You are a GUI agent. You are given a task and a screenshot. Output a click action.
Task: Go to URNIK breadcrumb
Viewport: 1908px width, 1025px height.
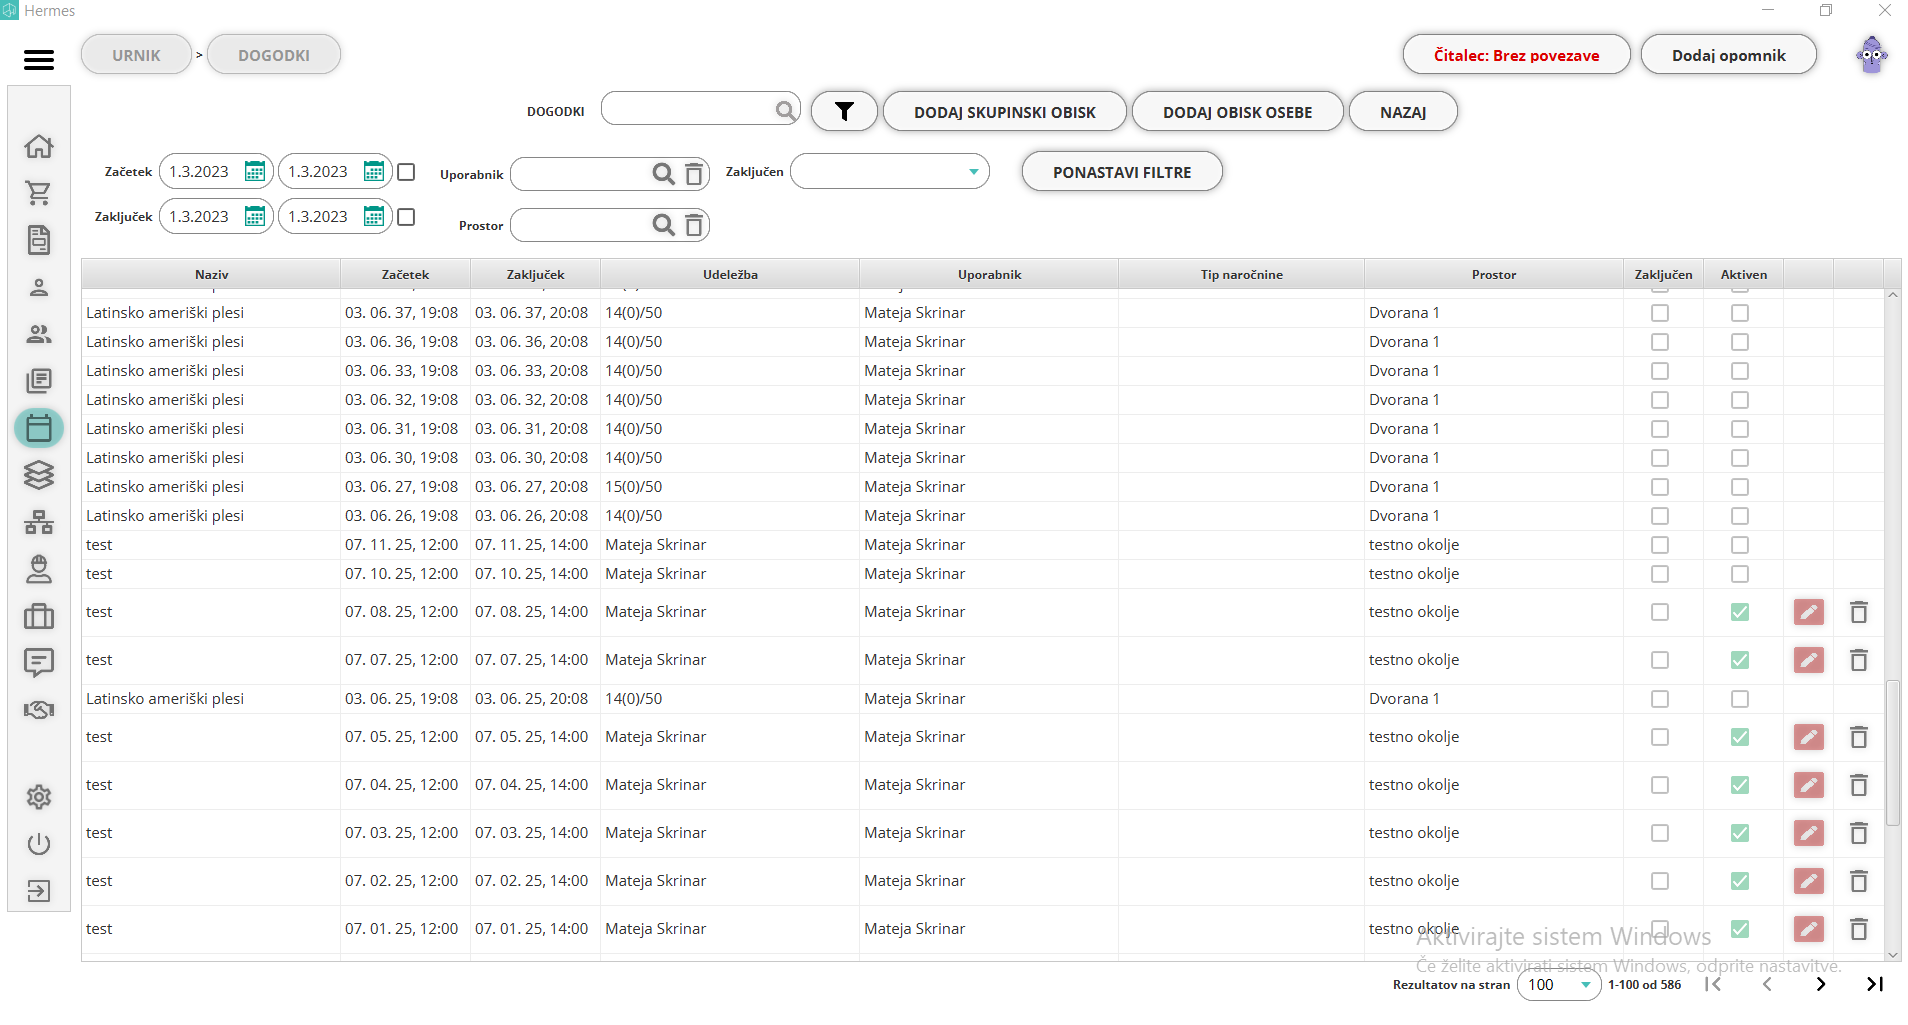click(x=136, y=55)
